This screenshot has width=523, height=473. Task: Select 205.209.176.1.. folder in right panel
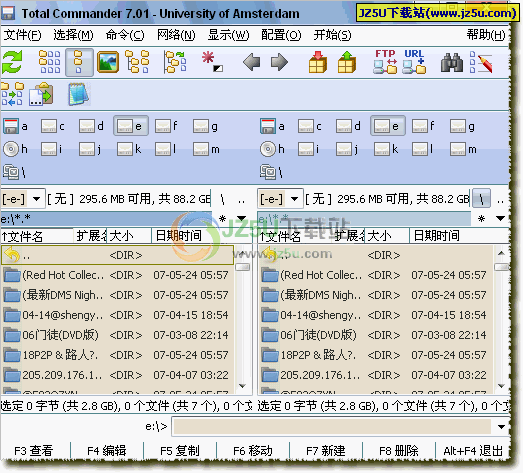[376, 375]
